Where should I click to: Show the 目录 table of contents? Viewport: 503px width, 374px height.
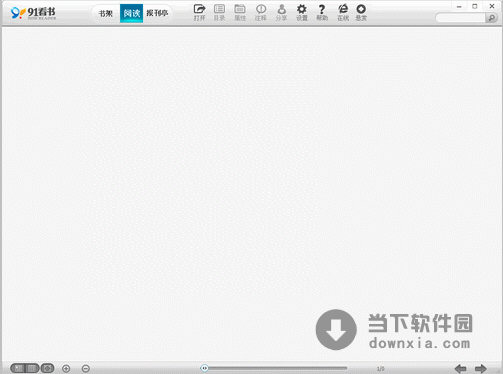point(219,13)
